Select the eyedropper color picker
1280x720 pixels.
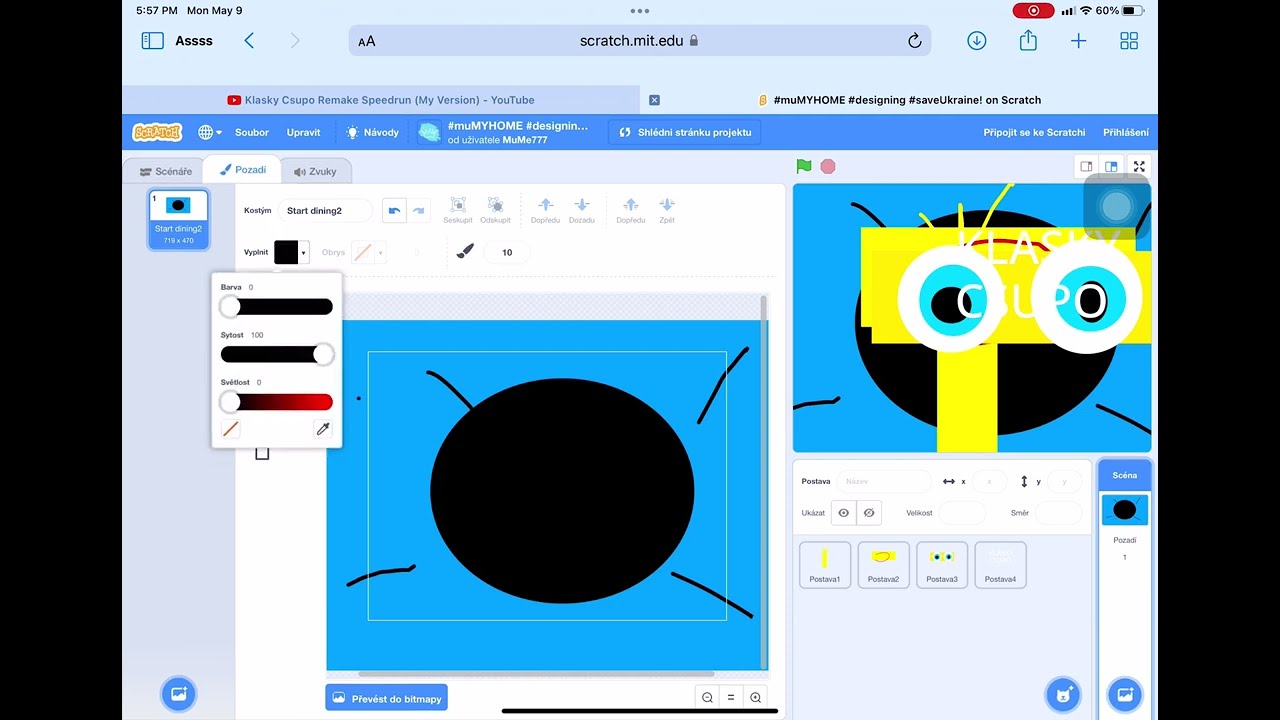[x=323, y=429]
